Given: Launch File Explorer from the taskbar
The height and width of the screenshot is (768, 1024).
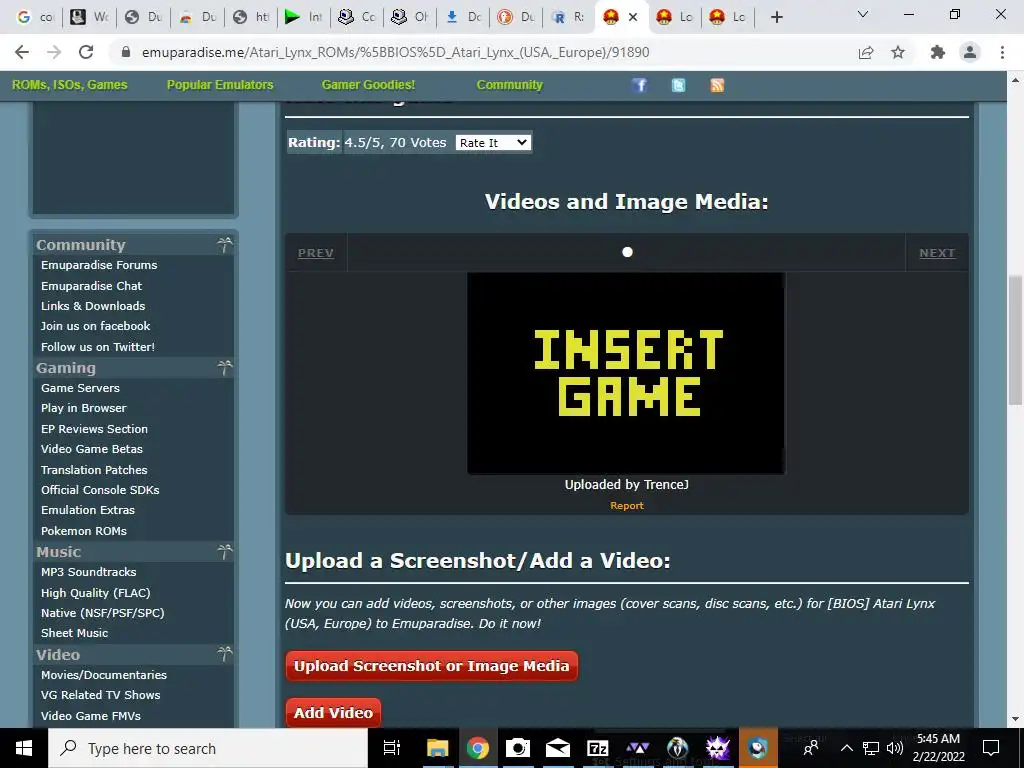Looking at the screenshot, I should coord(438,748).
